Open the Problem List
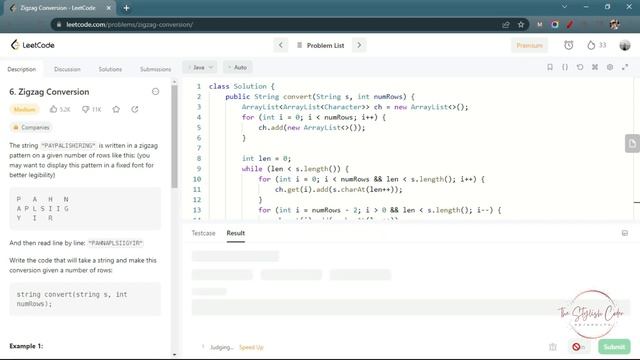This screenshot has height=360, width=640. coord(321,45)
